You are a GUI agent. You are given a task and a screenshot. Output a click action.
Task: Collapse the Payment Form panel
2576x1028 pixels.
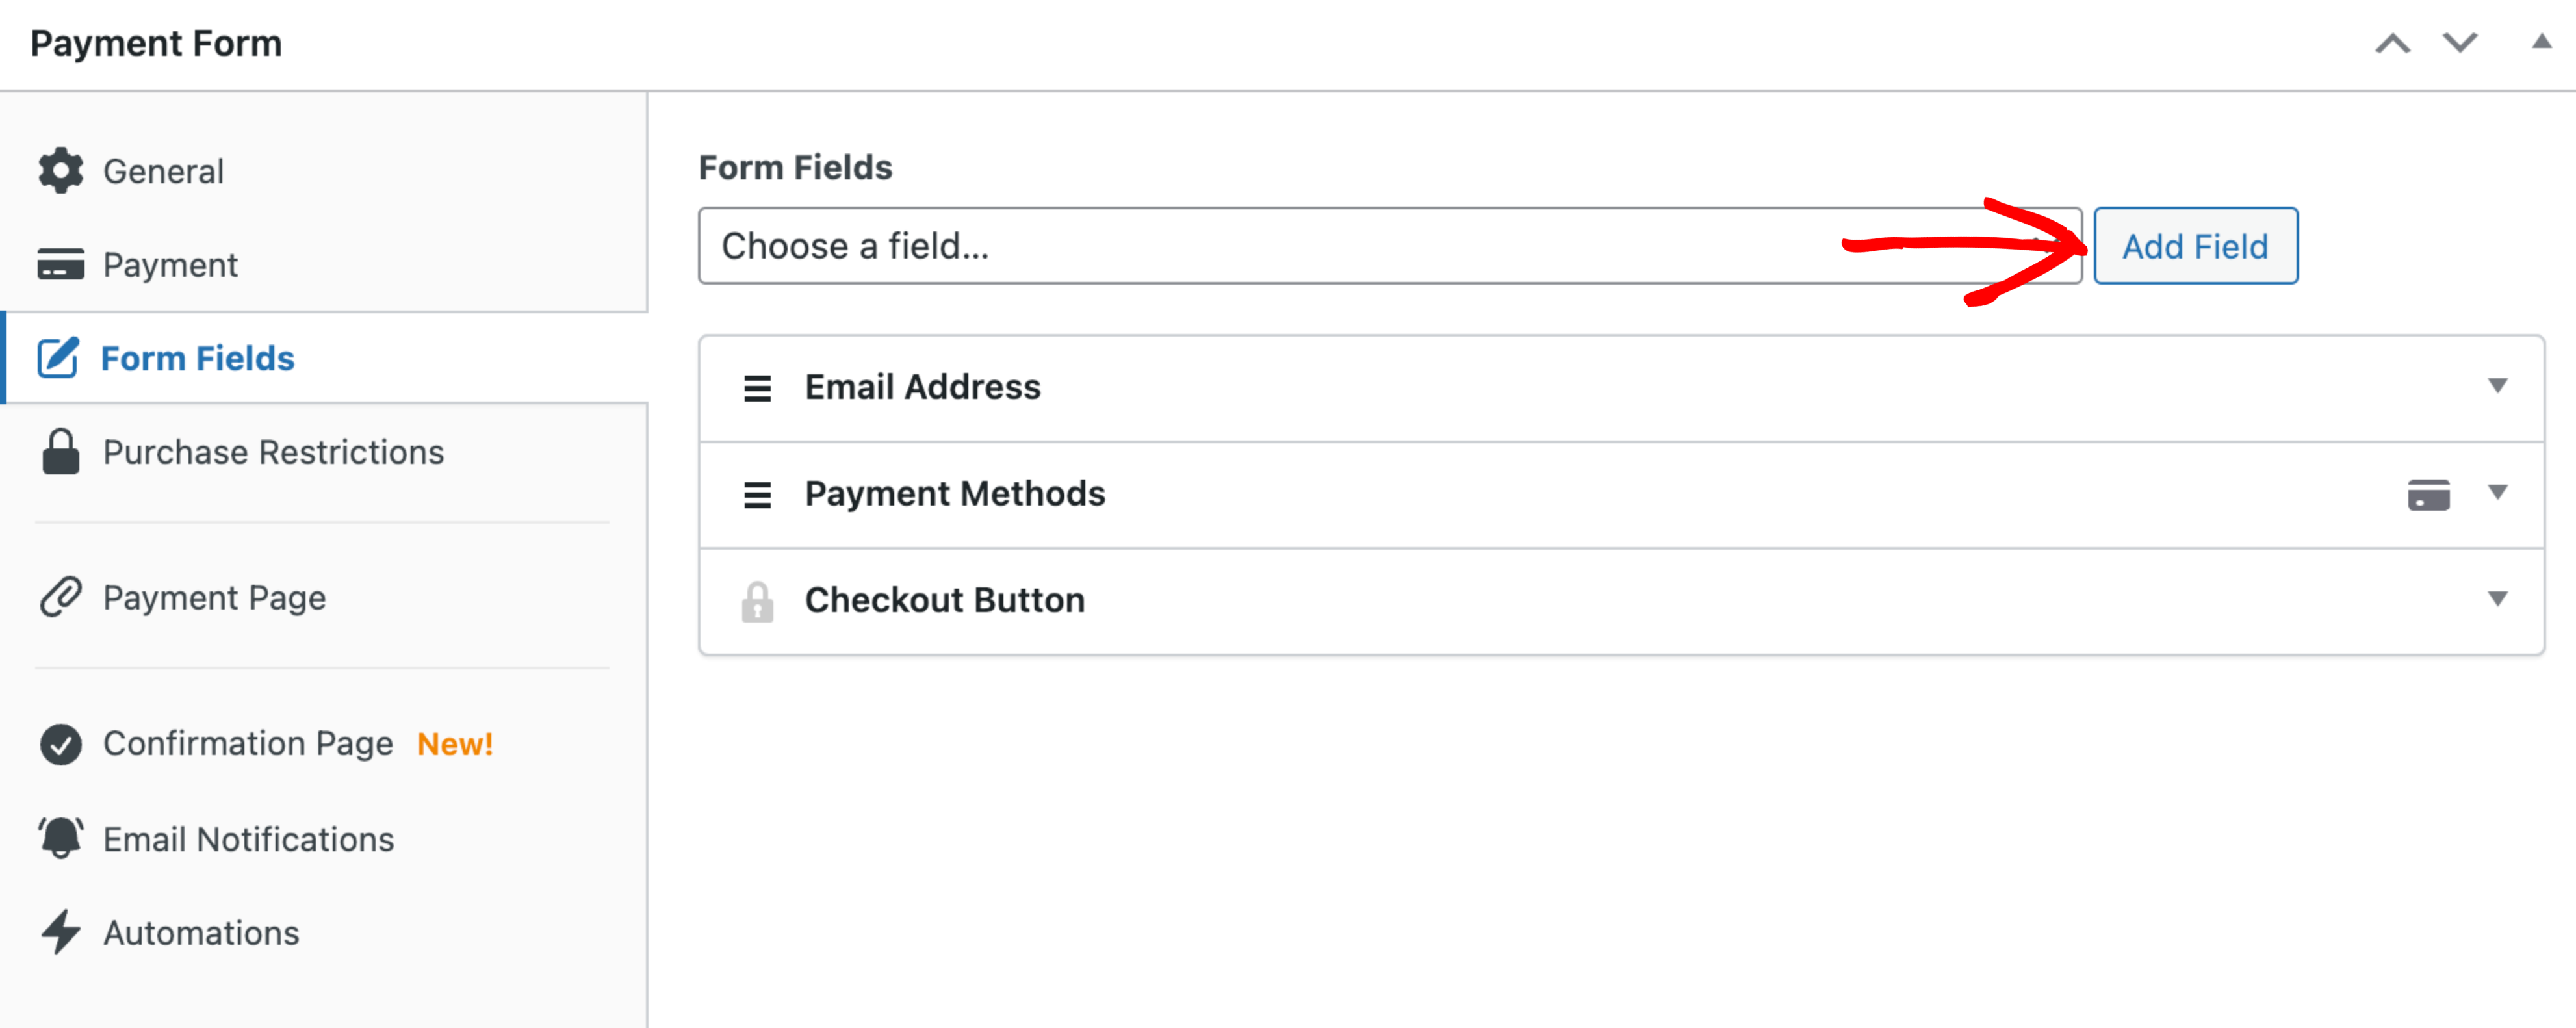(x=2541, y=42)
